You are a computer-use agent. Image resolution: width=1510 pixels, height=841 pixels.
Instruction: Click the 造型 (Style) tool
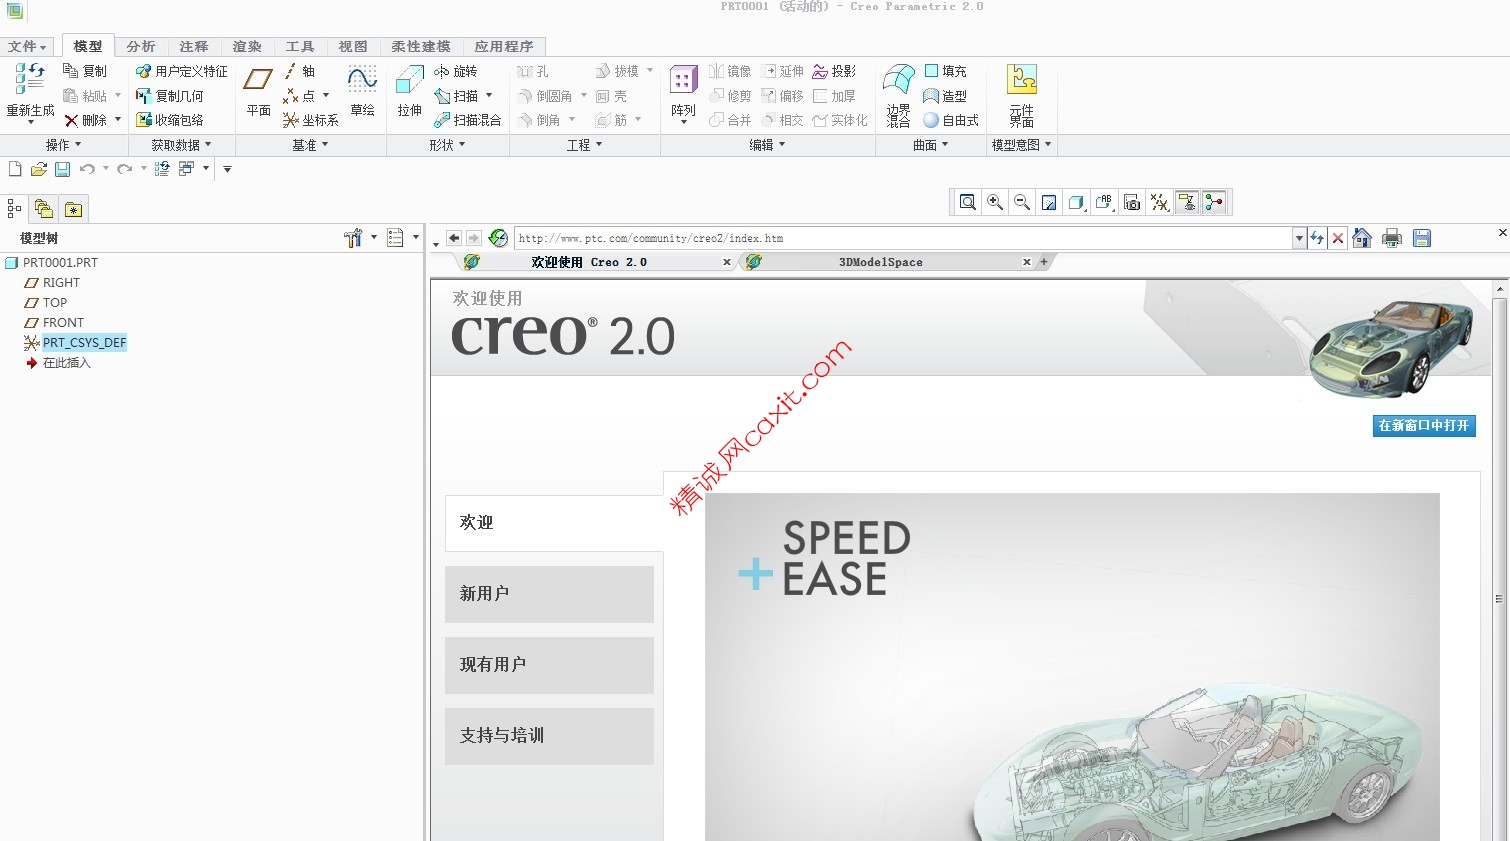coord(945,96)
